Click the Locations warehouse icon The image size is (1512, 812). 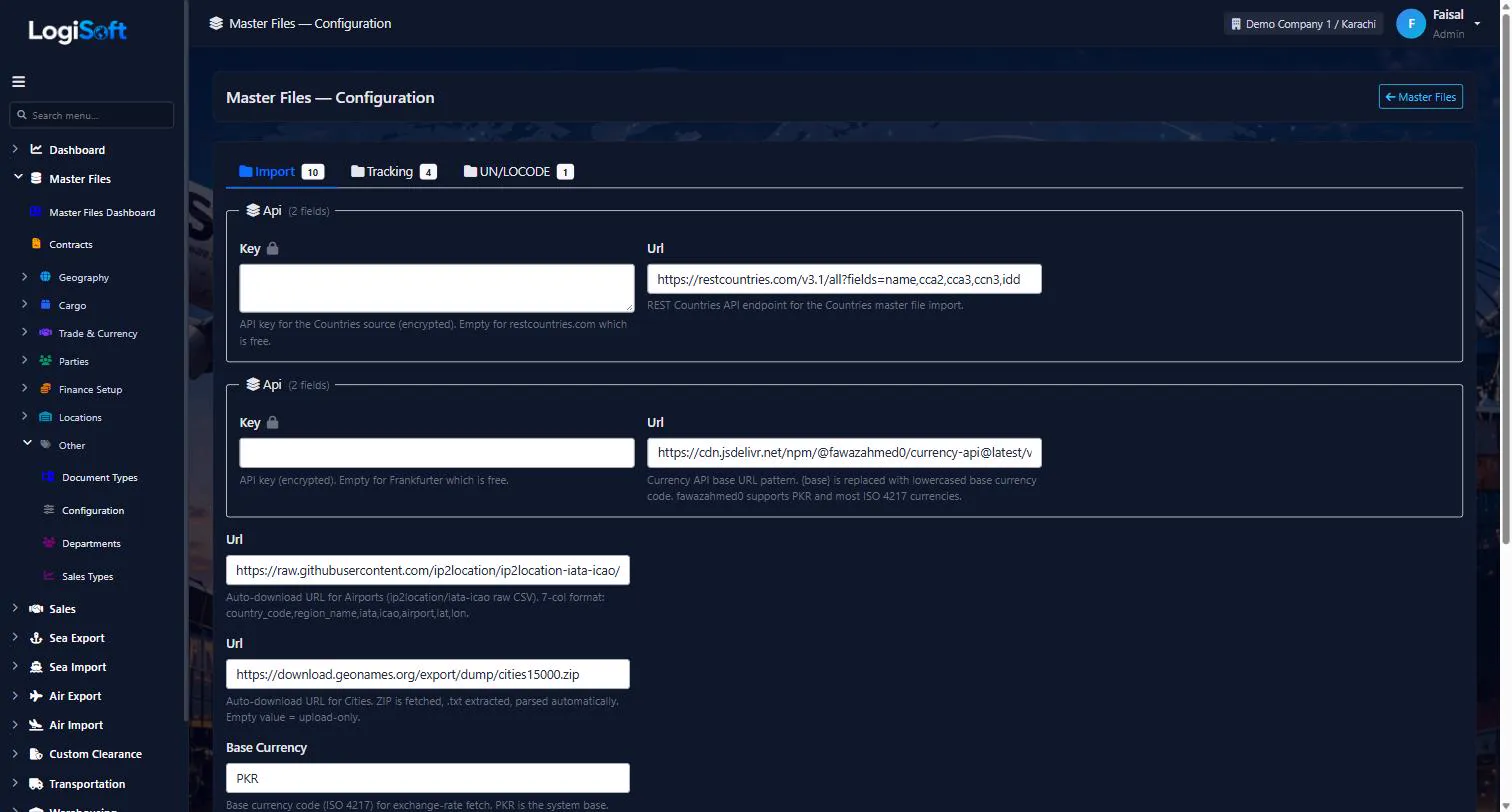pos(45,416)
